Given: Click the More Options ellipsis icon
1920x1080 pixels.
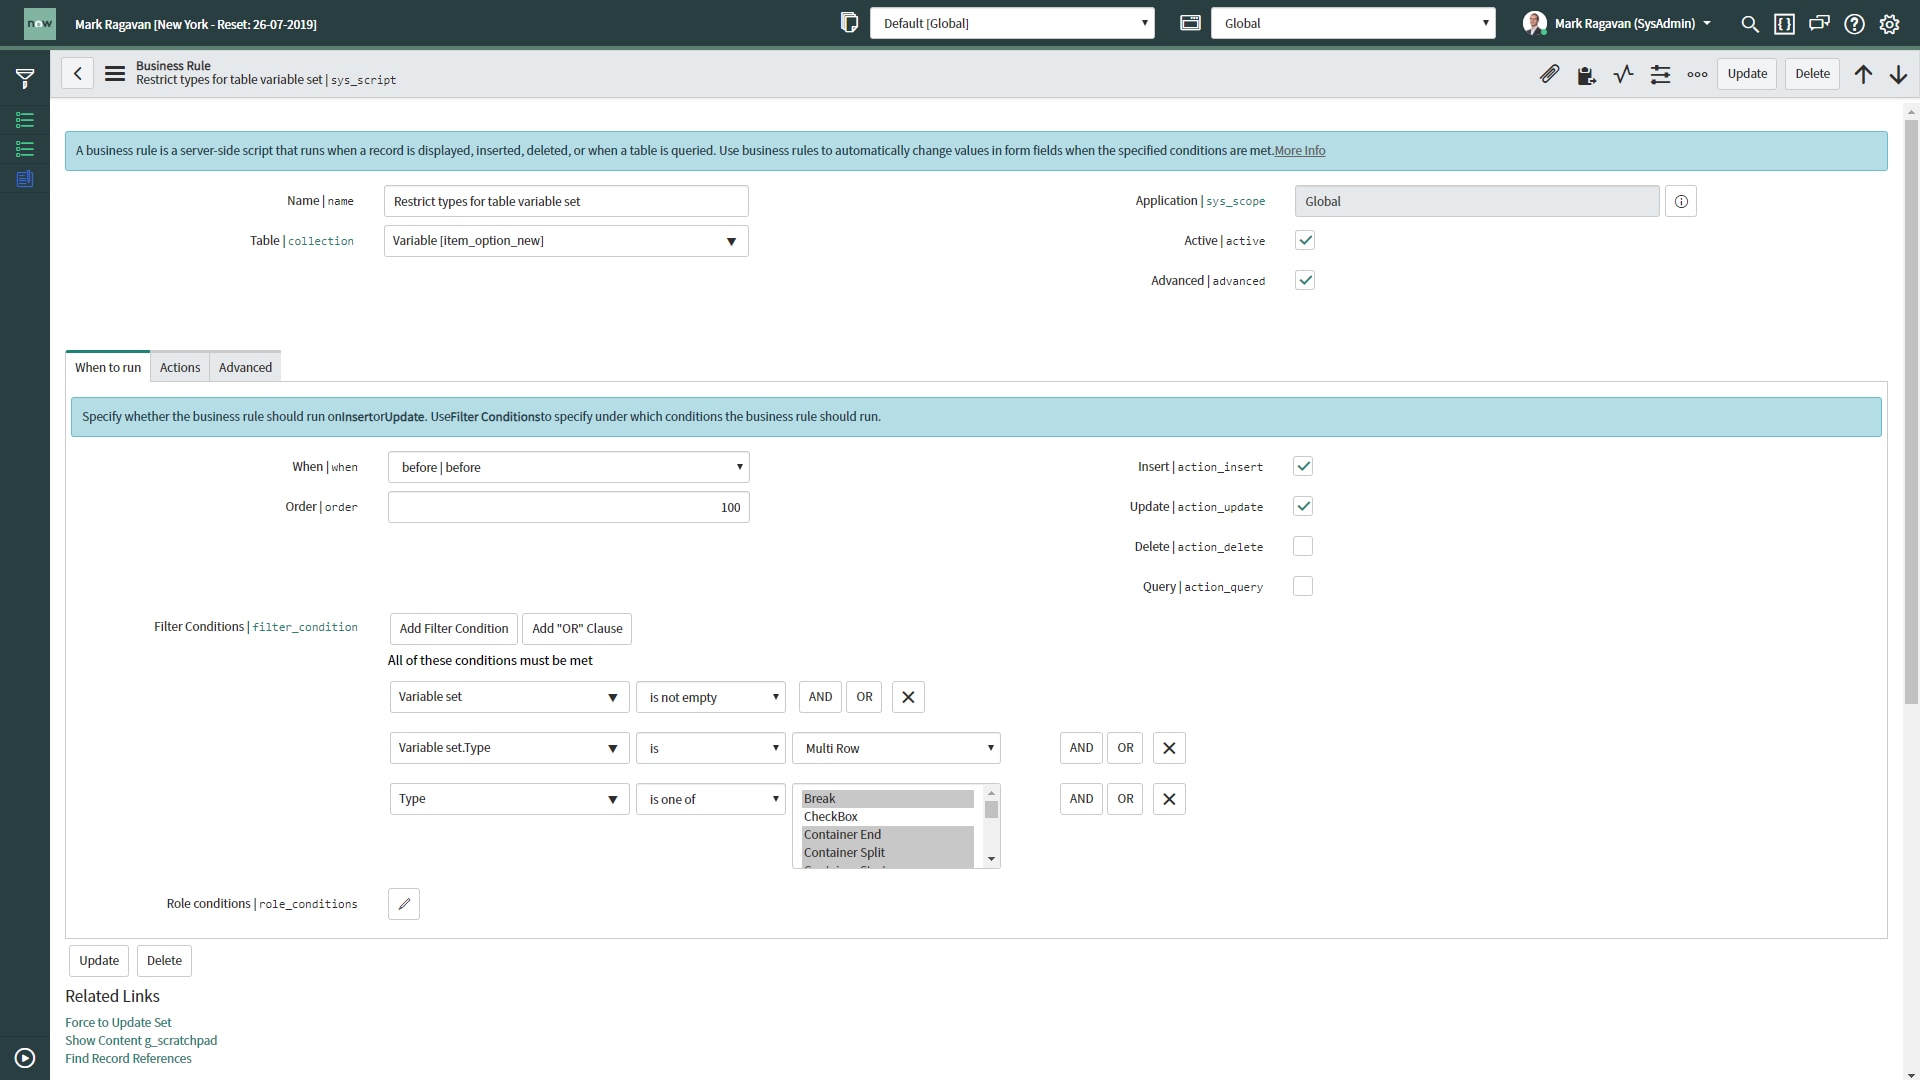Looking at the screenshot, I should [1697, 74].
